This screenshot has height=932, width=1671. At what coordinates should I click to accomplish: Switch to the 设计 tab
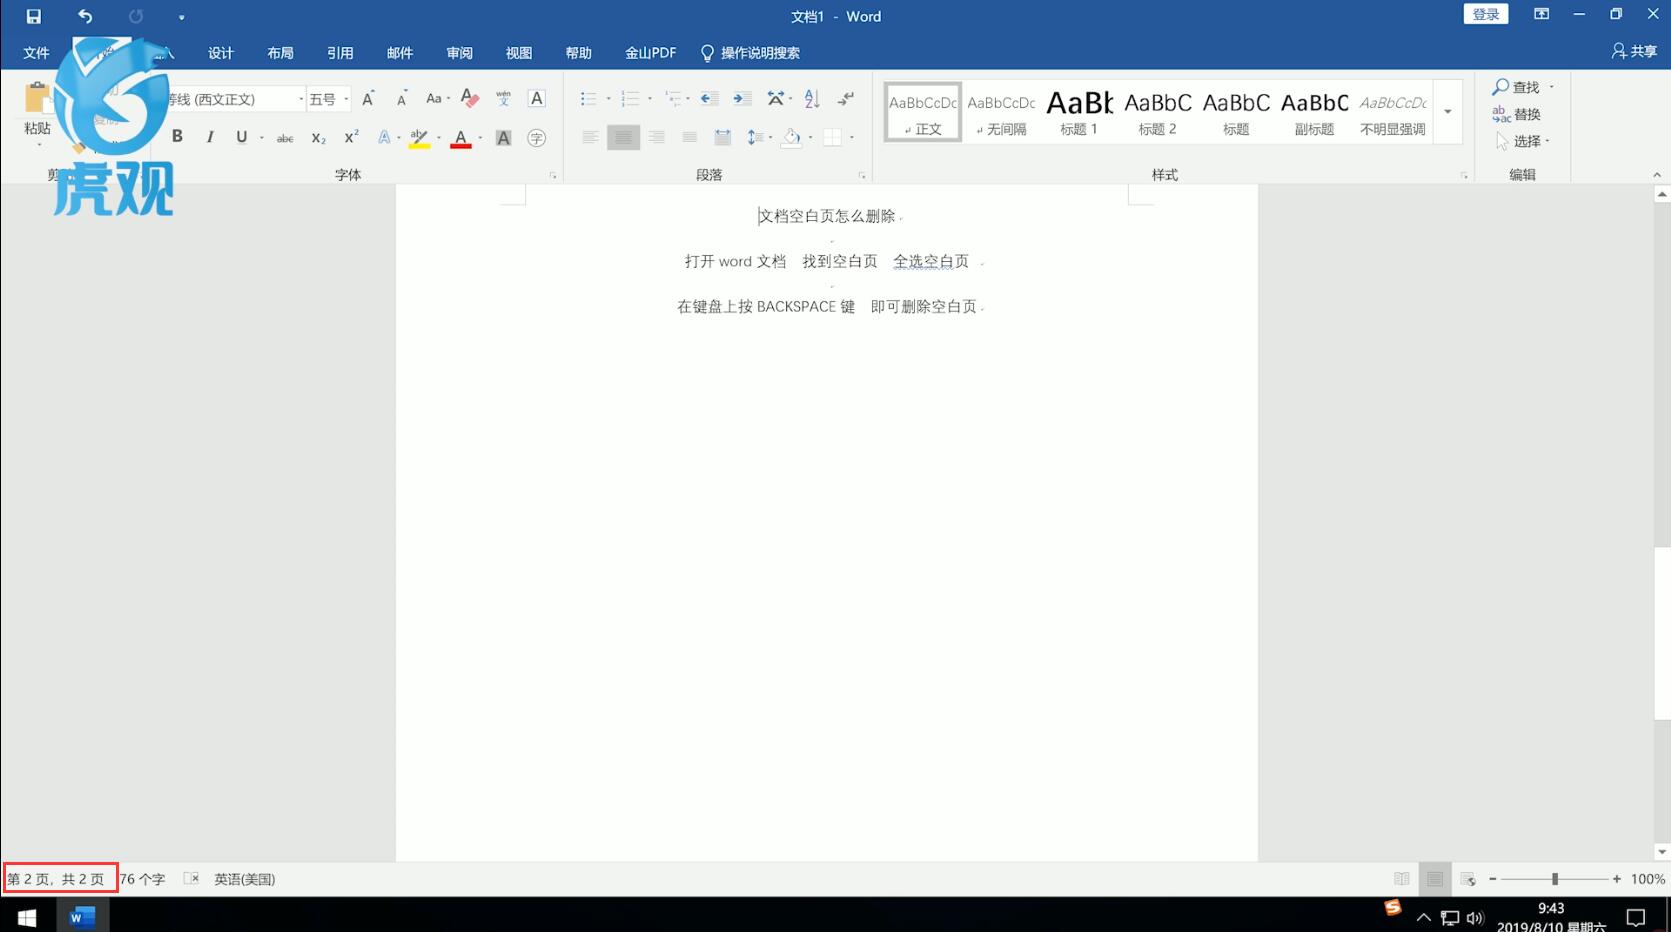click(220, 53)
